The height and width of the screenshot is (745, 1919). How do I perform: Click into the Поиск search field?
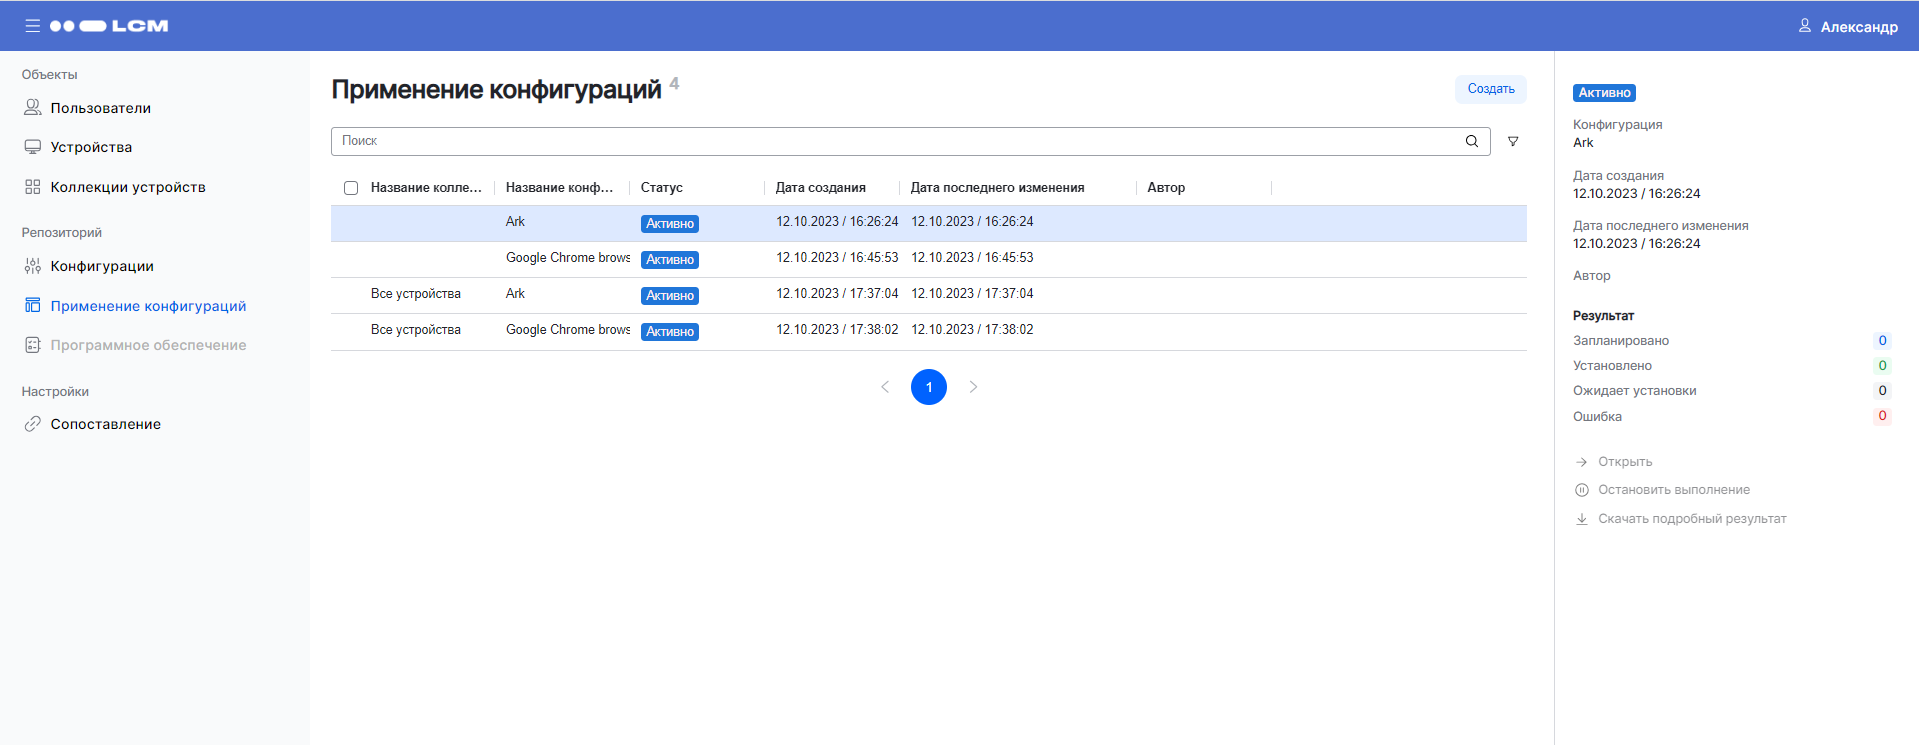(895, 141)
